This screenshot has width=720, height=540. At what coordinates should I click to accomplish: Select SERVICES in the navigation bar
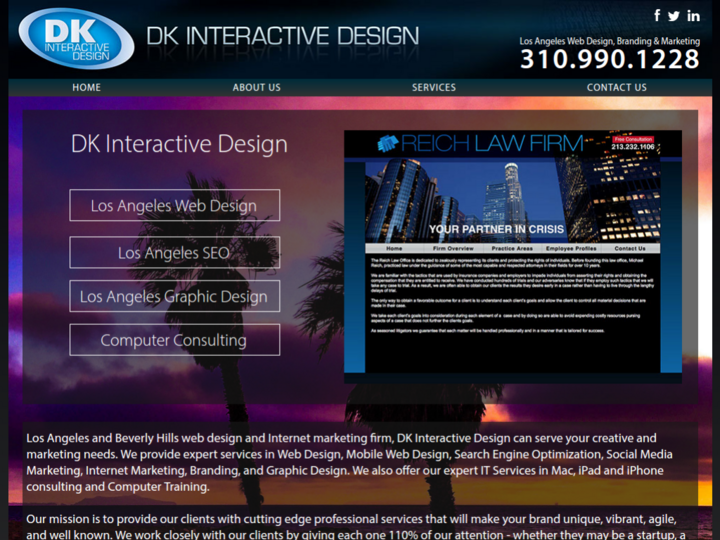click(x=433, y=87)
